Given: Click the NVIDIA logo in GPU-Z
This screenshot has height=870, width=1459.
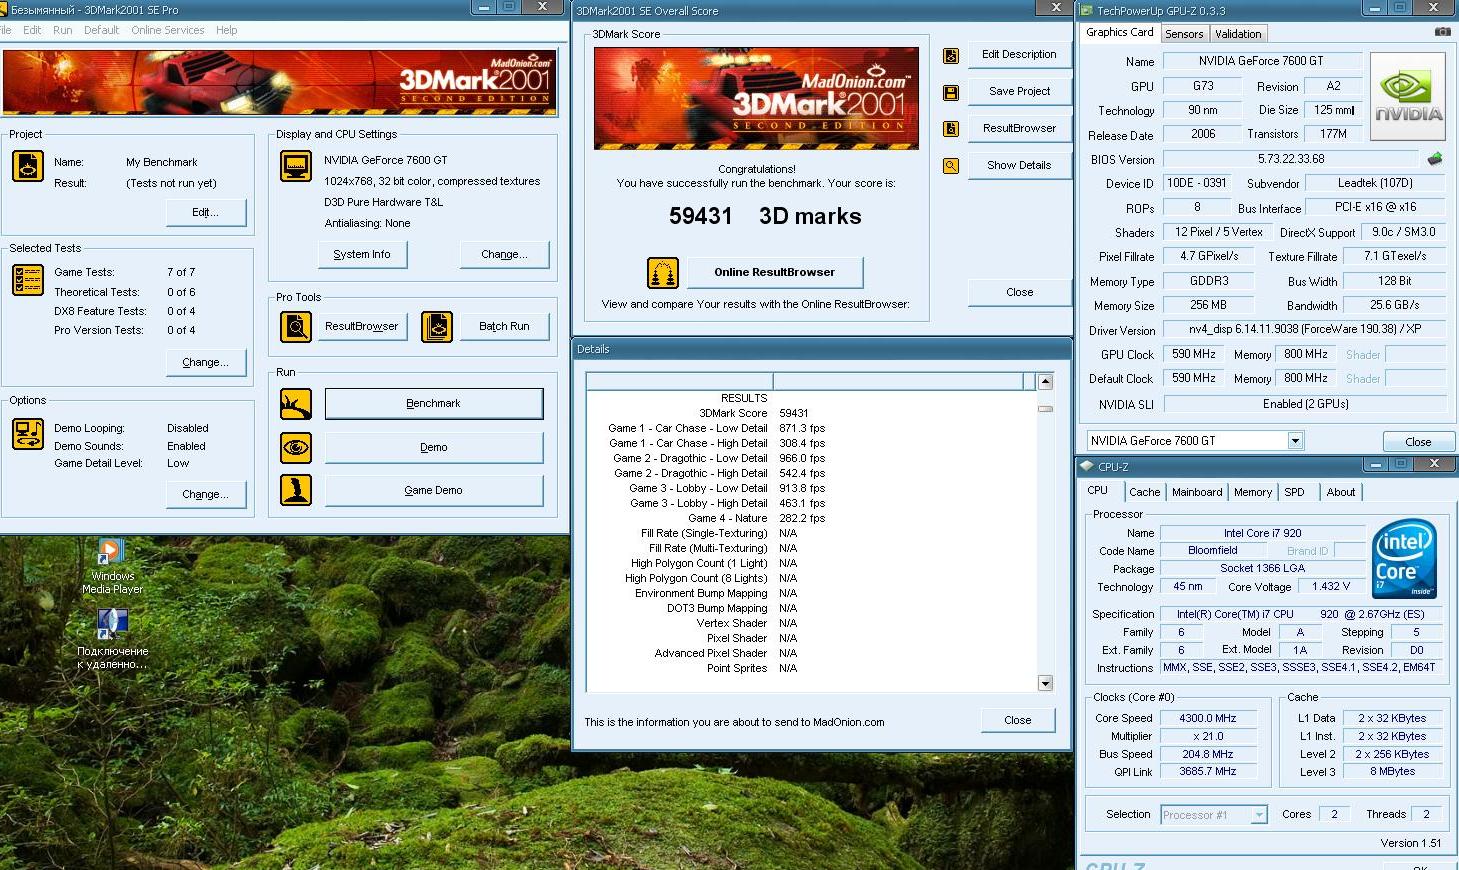Looking at the screenshot, I should pos(1407,96).
